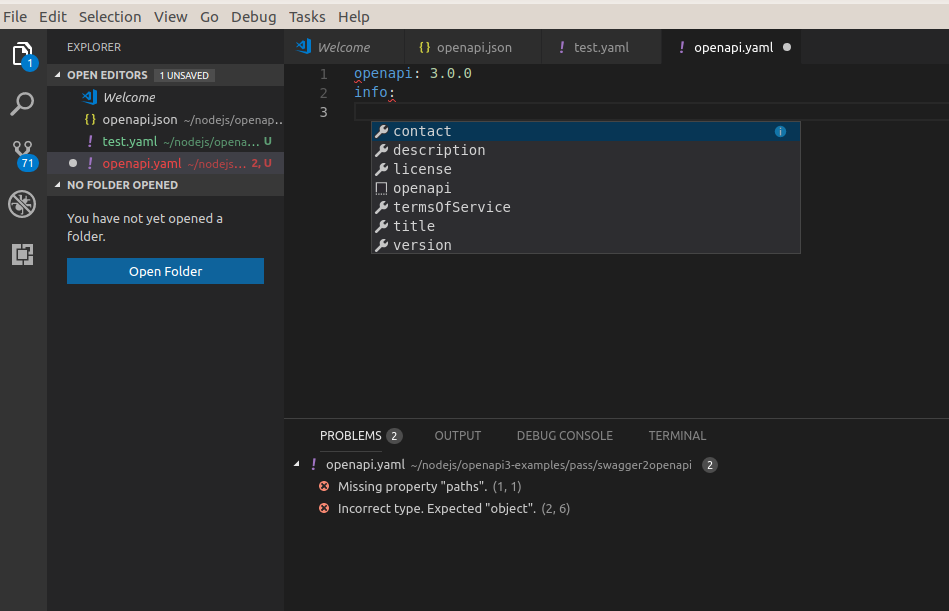The image size is (949, 611).
Task: Switch to the Debug Console panel tab
Action: pyautogui.click(x=565, y=436)
